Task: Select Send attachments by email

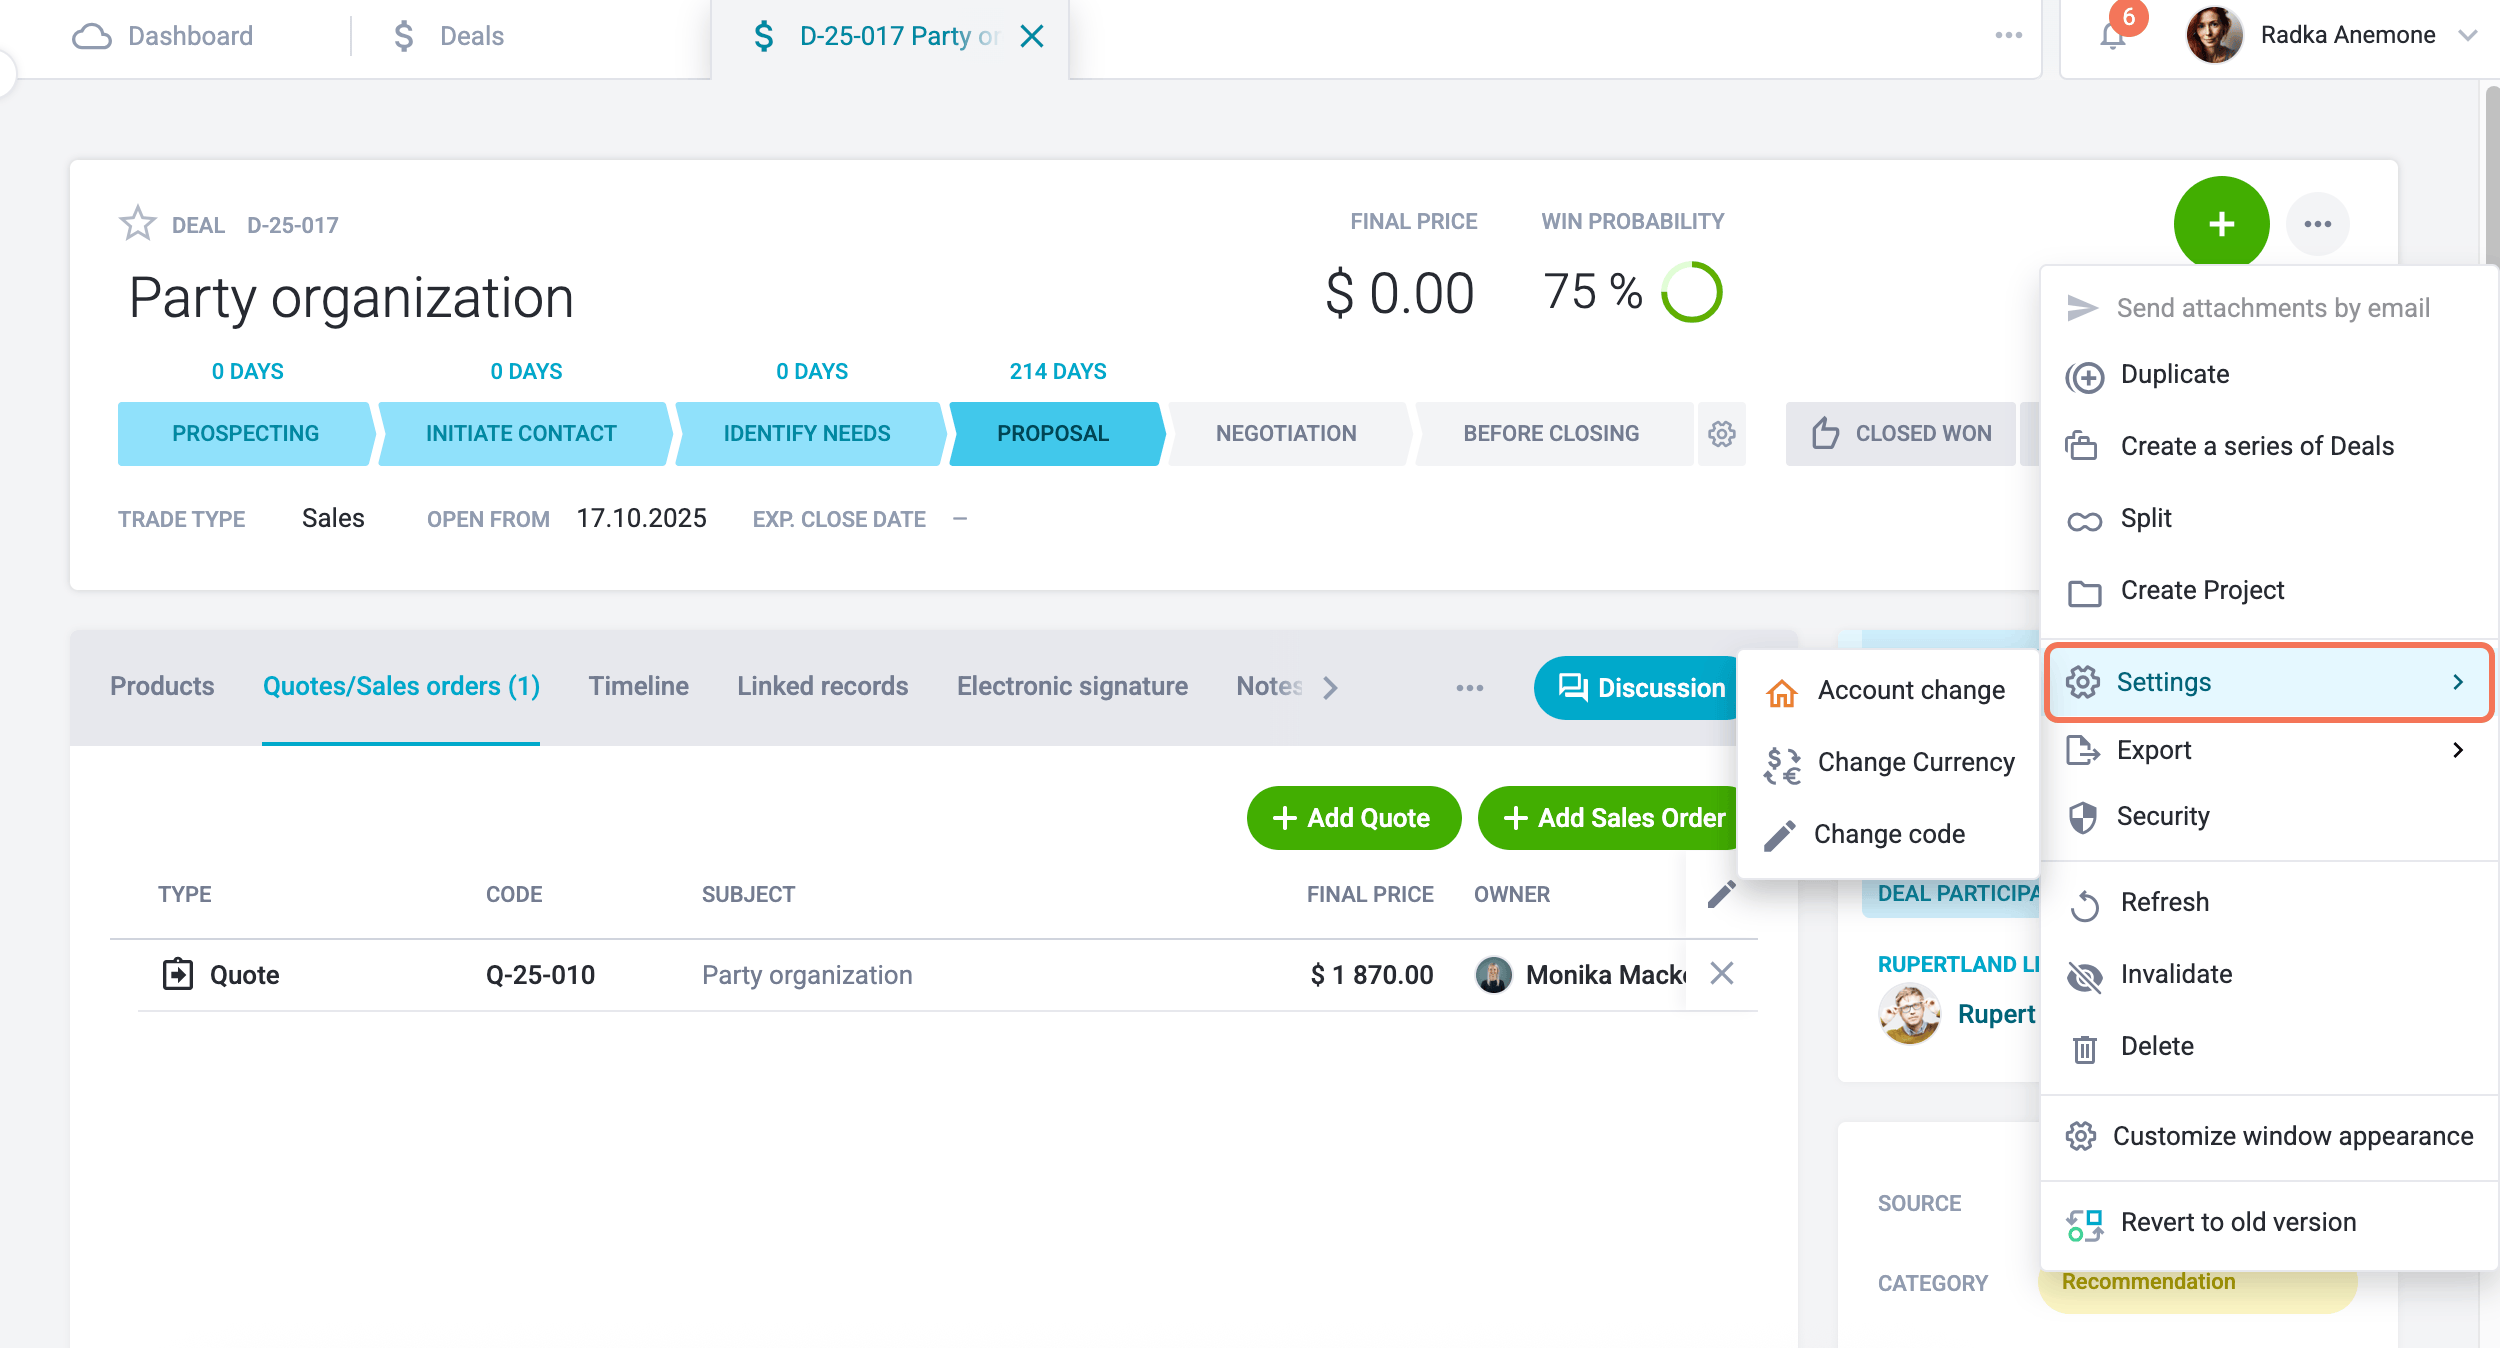Action: point(2268,308)
